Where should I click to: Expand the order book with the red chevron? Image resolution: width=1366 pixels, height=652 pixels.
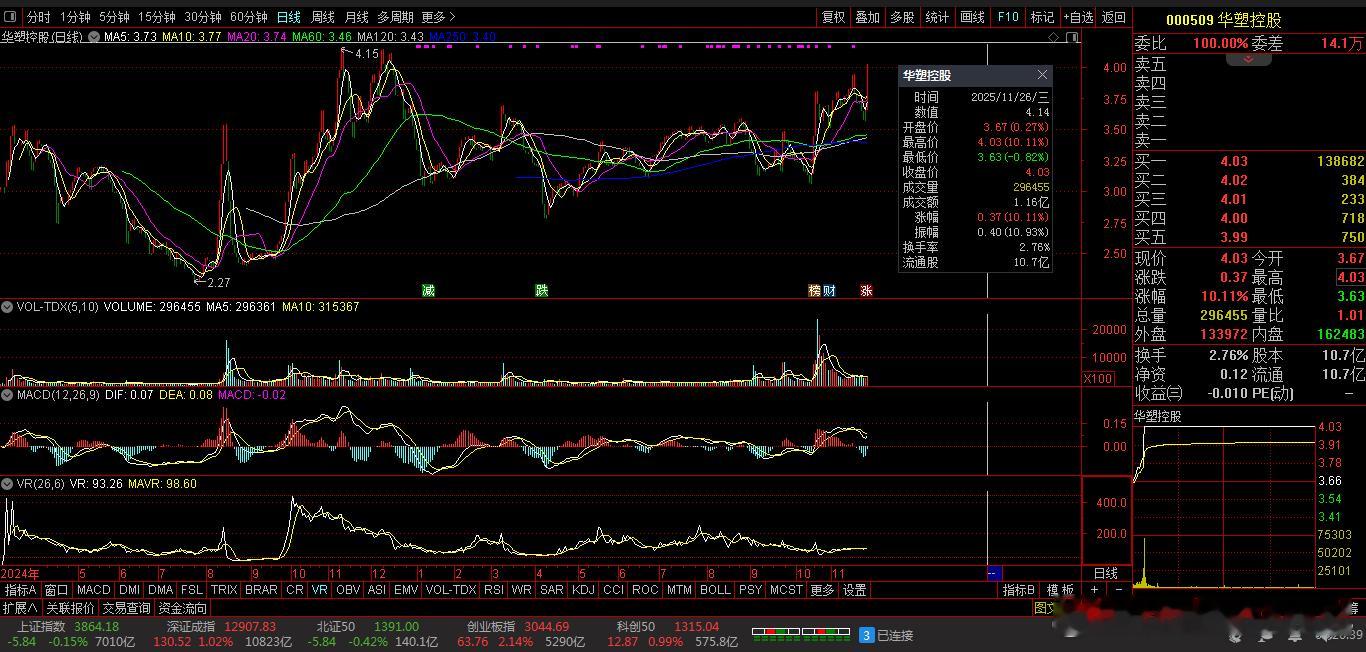point(1248,60)
